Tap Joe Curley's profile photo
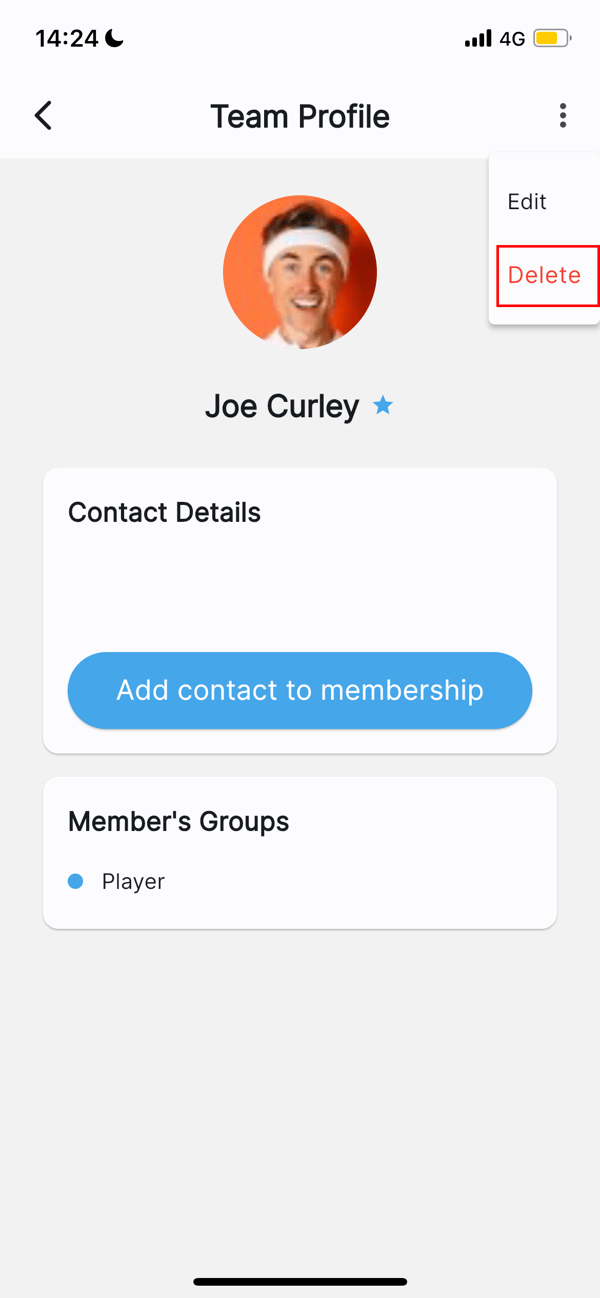The image size is (600, 1298). (300, 271)
